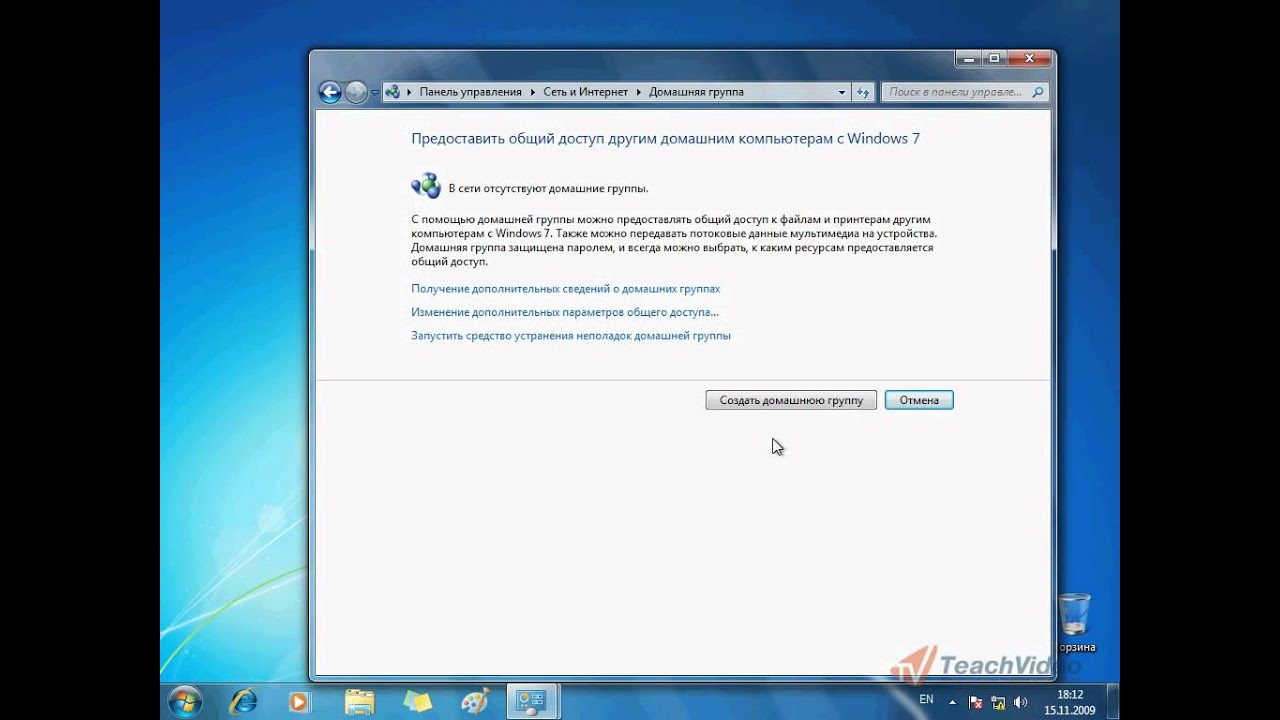Open the yellow folders taskbar icon
Screen dimensions: 1280x720
pyautogui.click(x=417, y=701)
